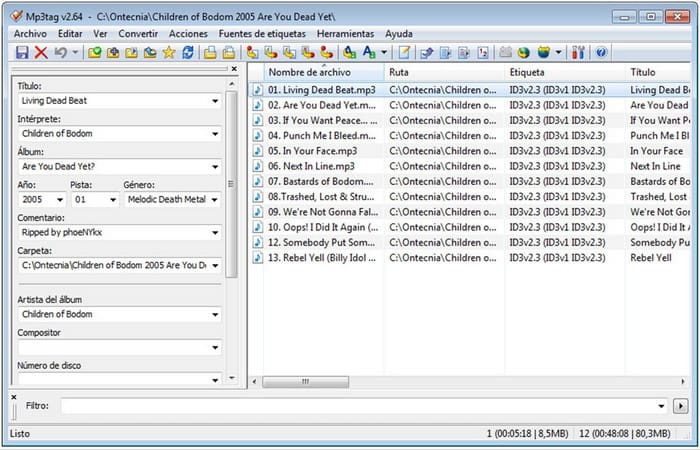Expand the Título dropdown with Living Dead Beat
Screen dimensions: 700x450
pyautogui.click(x=215, y=101)
